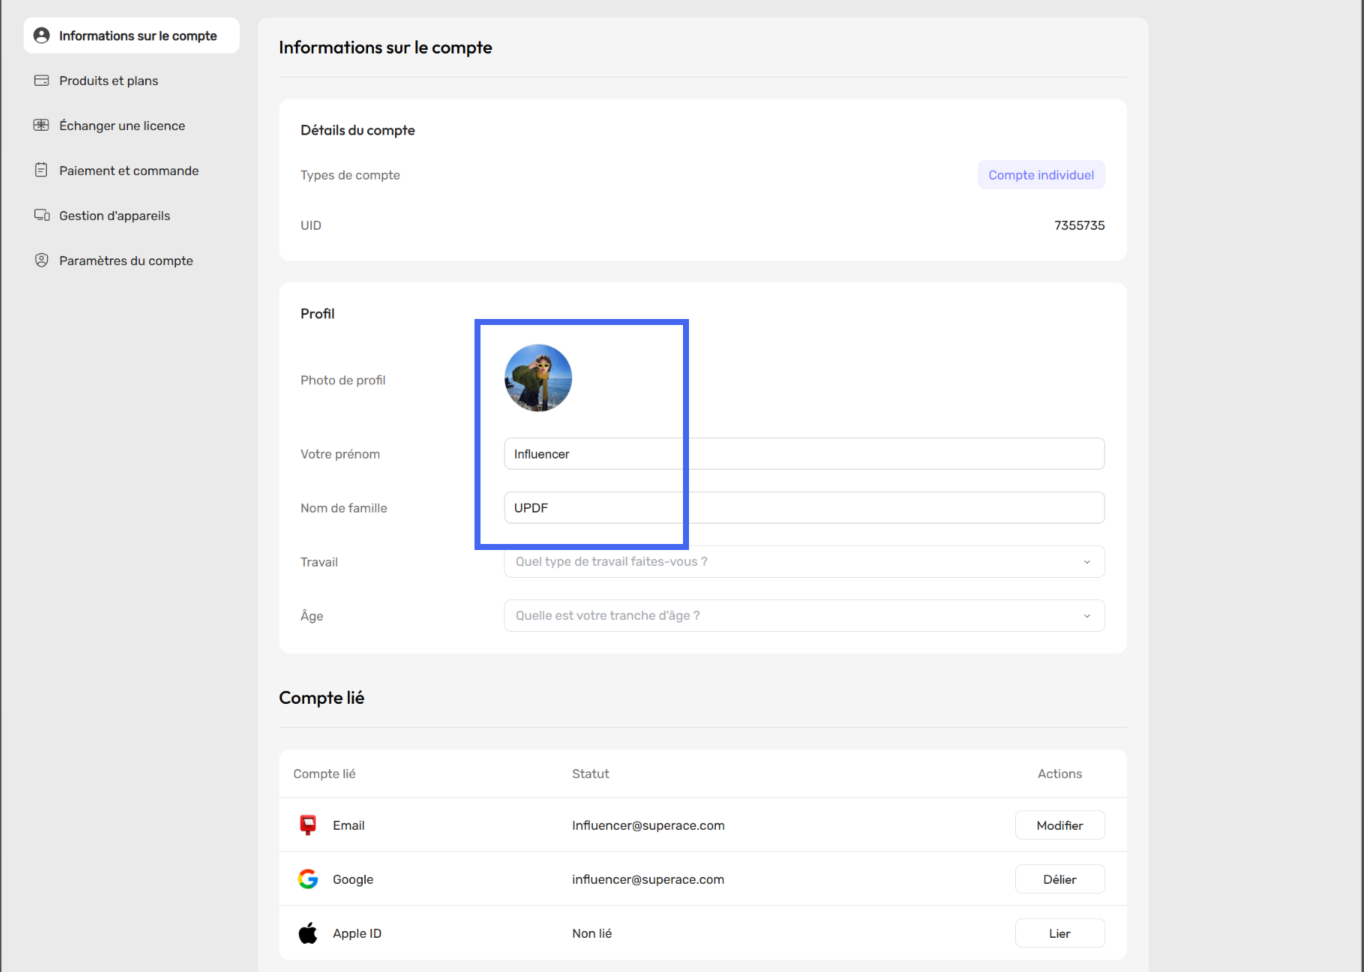This screenshot has width=1364, height=972.
Task: Click the Statut column header
Action: click(x=590, y=773)
